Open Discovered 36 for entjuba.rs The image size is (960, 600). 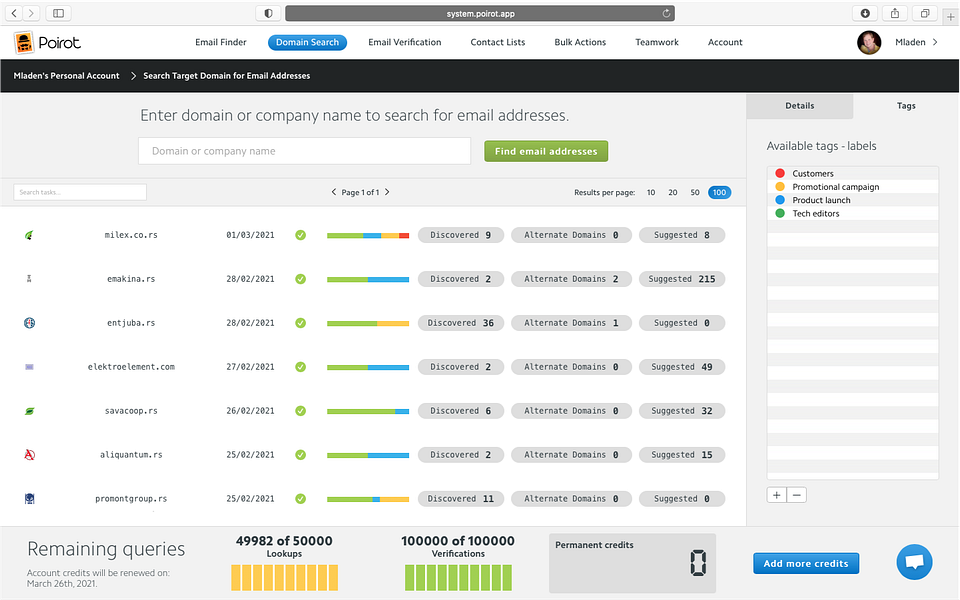point(460,323)
